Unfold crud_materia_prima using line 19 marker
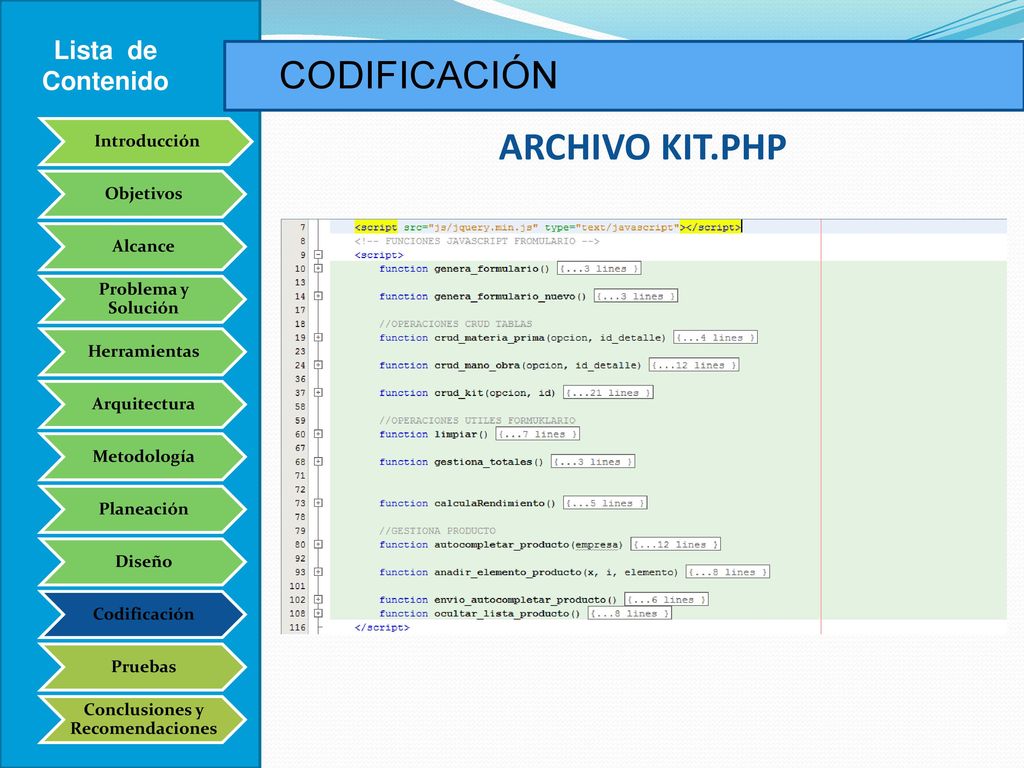 tap(318, 338)
